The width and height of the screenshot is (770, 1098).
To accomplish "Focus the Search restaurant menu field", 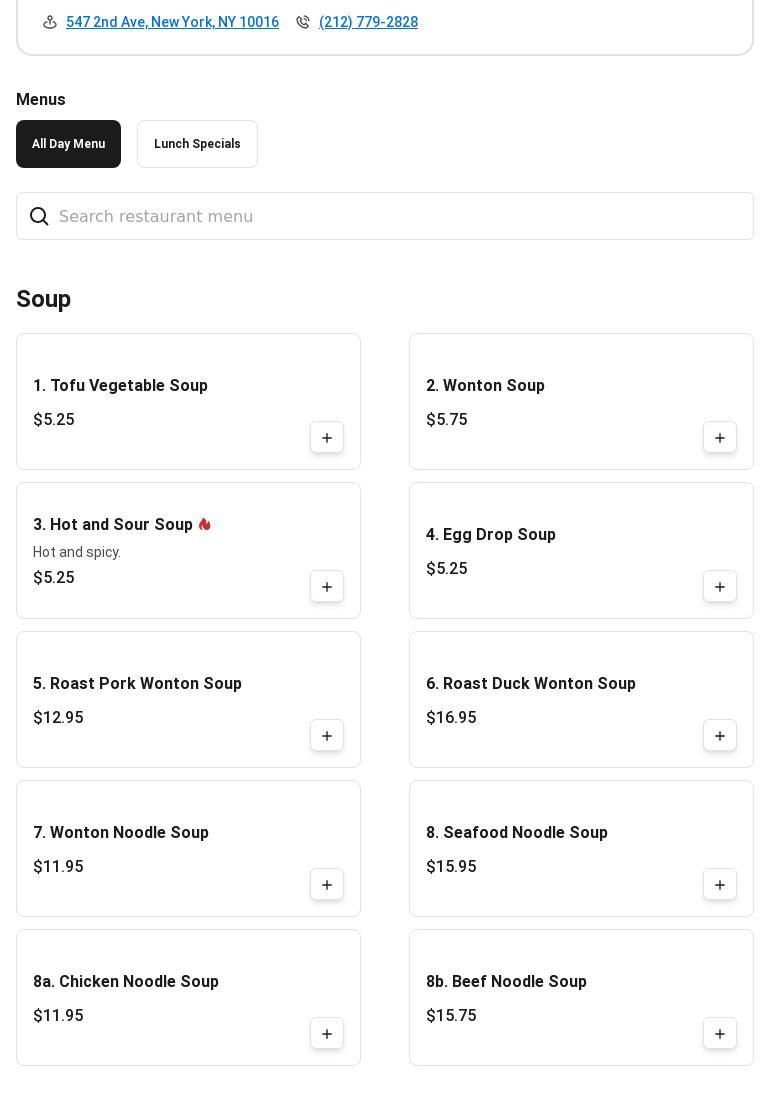I will (x=400, y=217).
